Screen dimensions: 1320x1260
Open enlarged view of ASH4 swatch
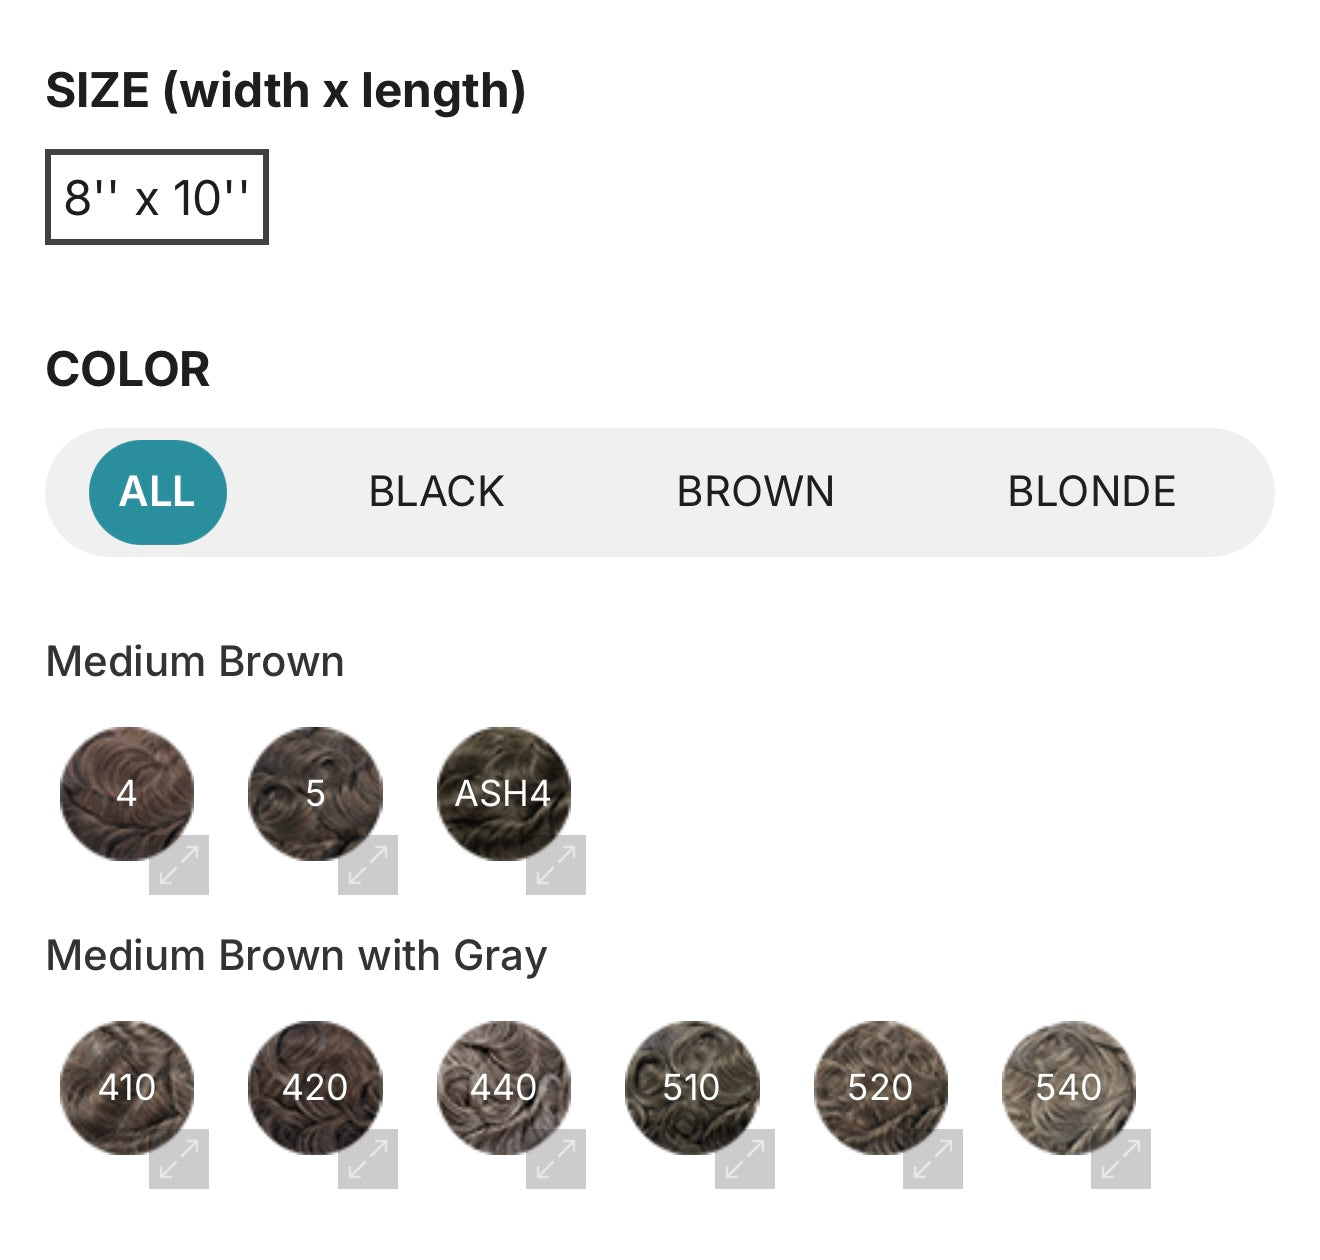click(556, 864)
